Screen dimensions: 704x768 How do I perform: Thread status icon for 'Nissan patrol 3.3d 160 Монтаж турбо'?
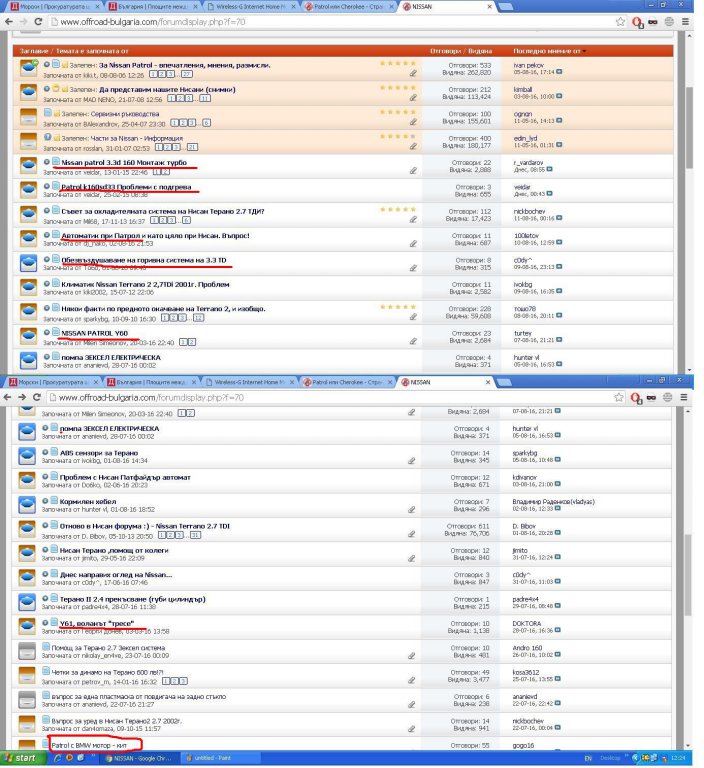tap(28, 166)
